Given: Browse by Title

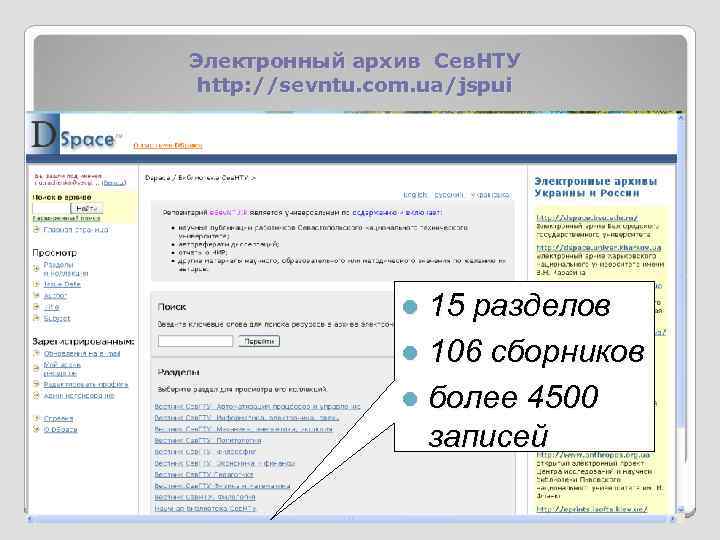Looking at the screenshot, I should [x=51, y=307].
